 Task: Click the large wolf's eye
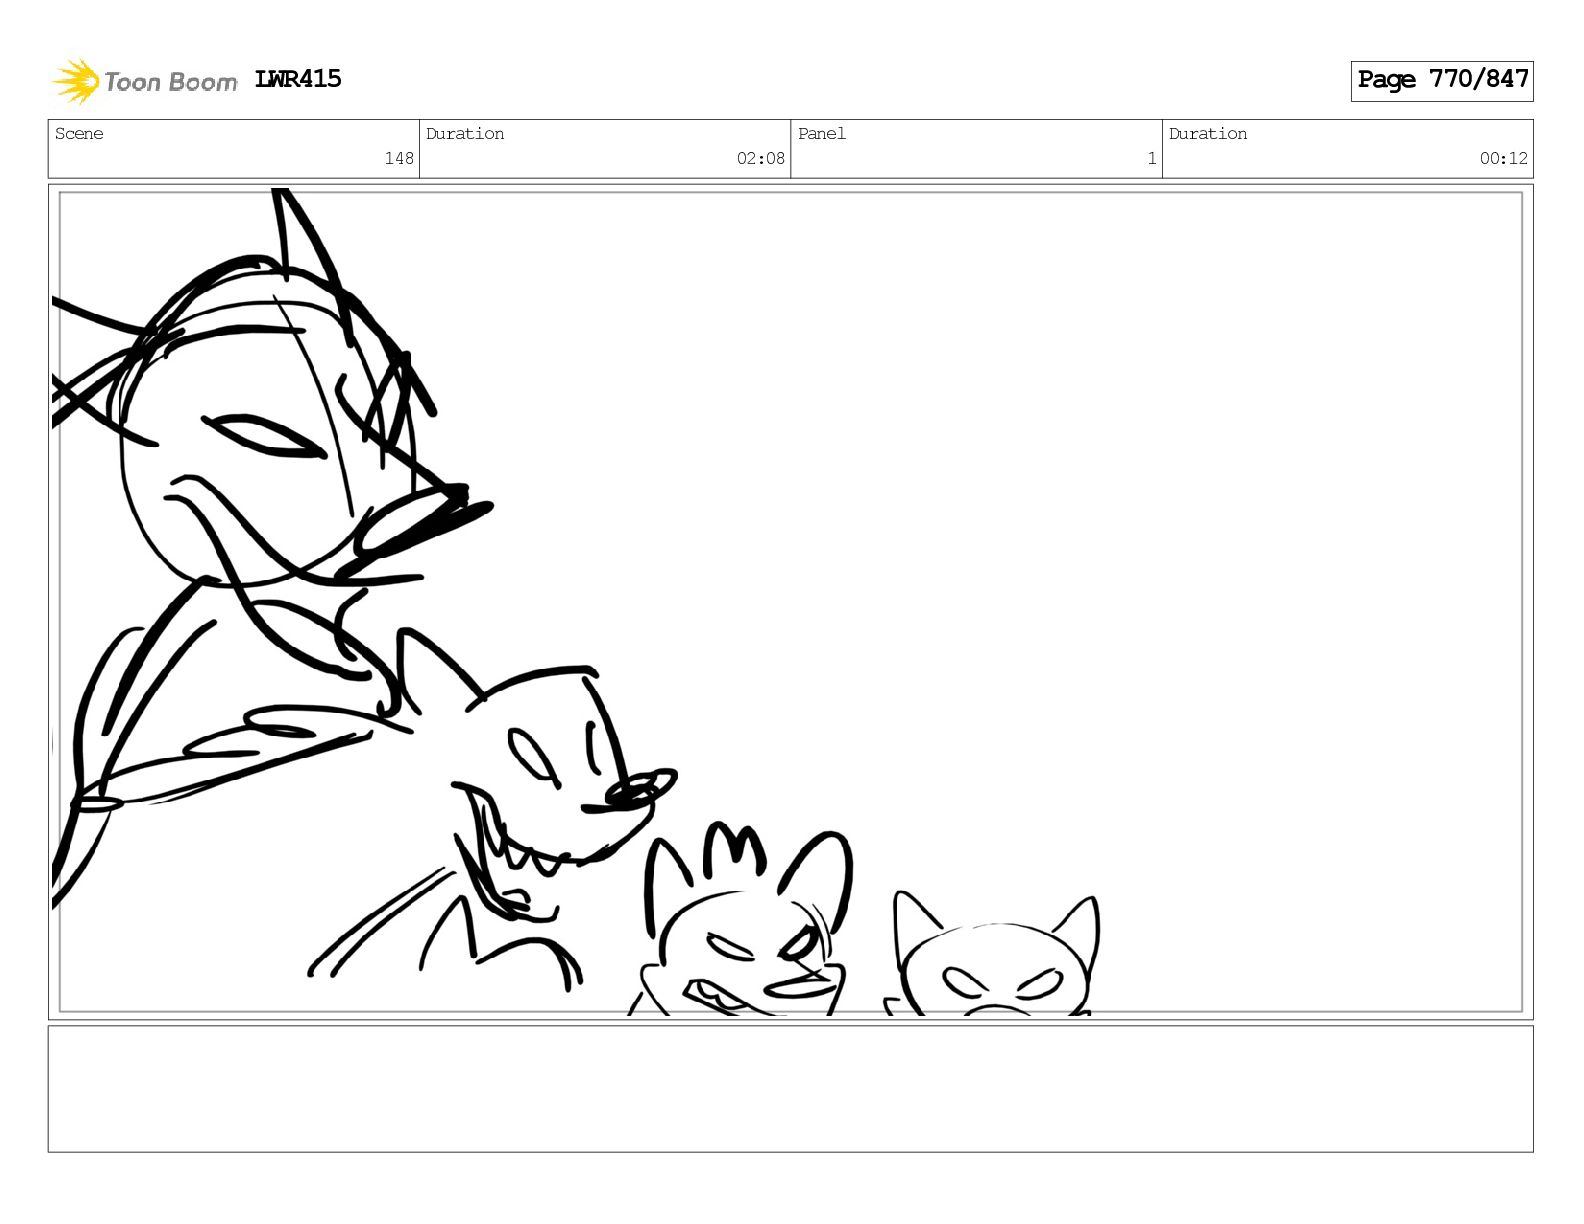click(x=265, y=436)
